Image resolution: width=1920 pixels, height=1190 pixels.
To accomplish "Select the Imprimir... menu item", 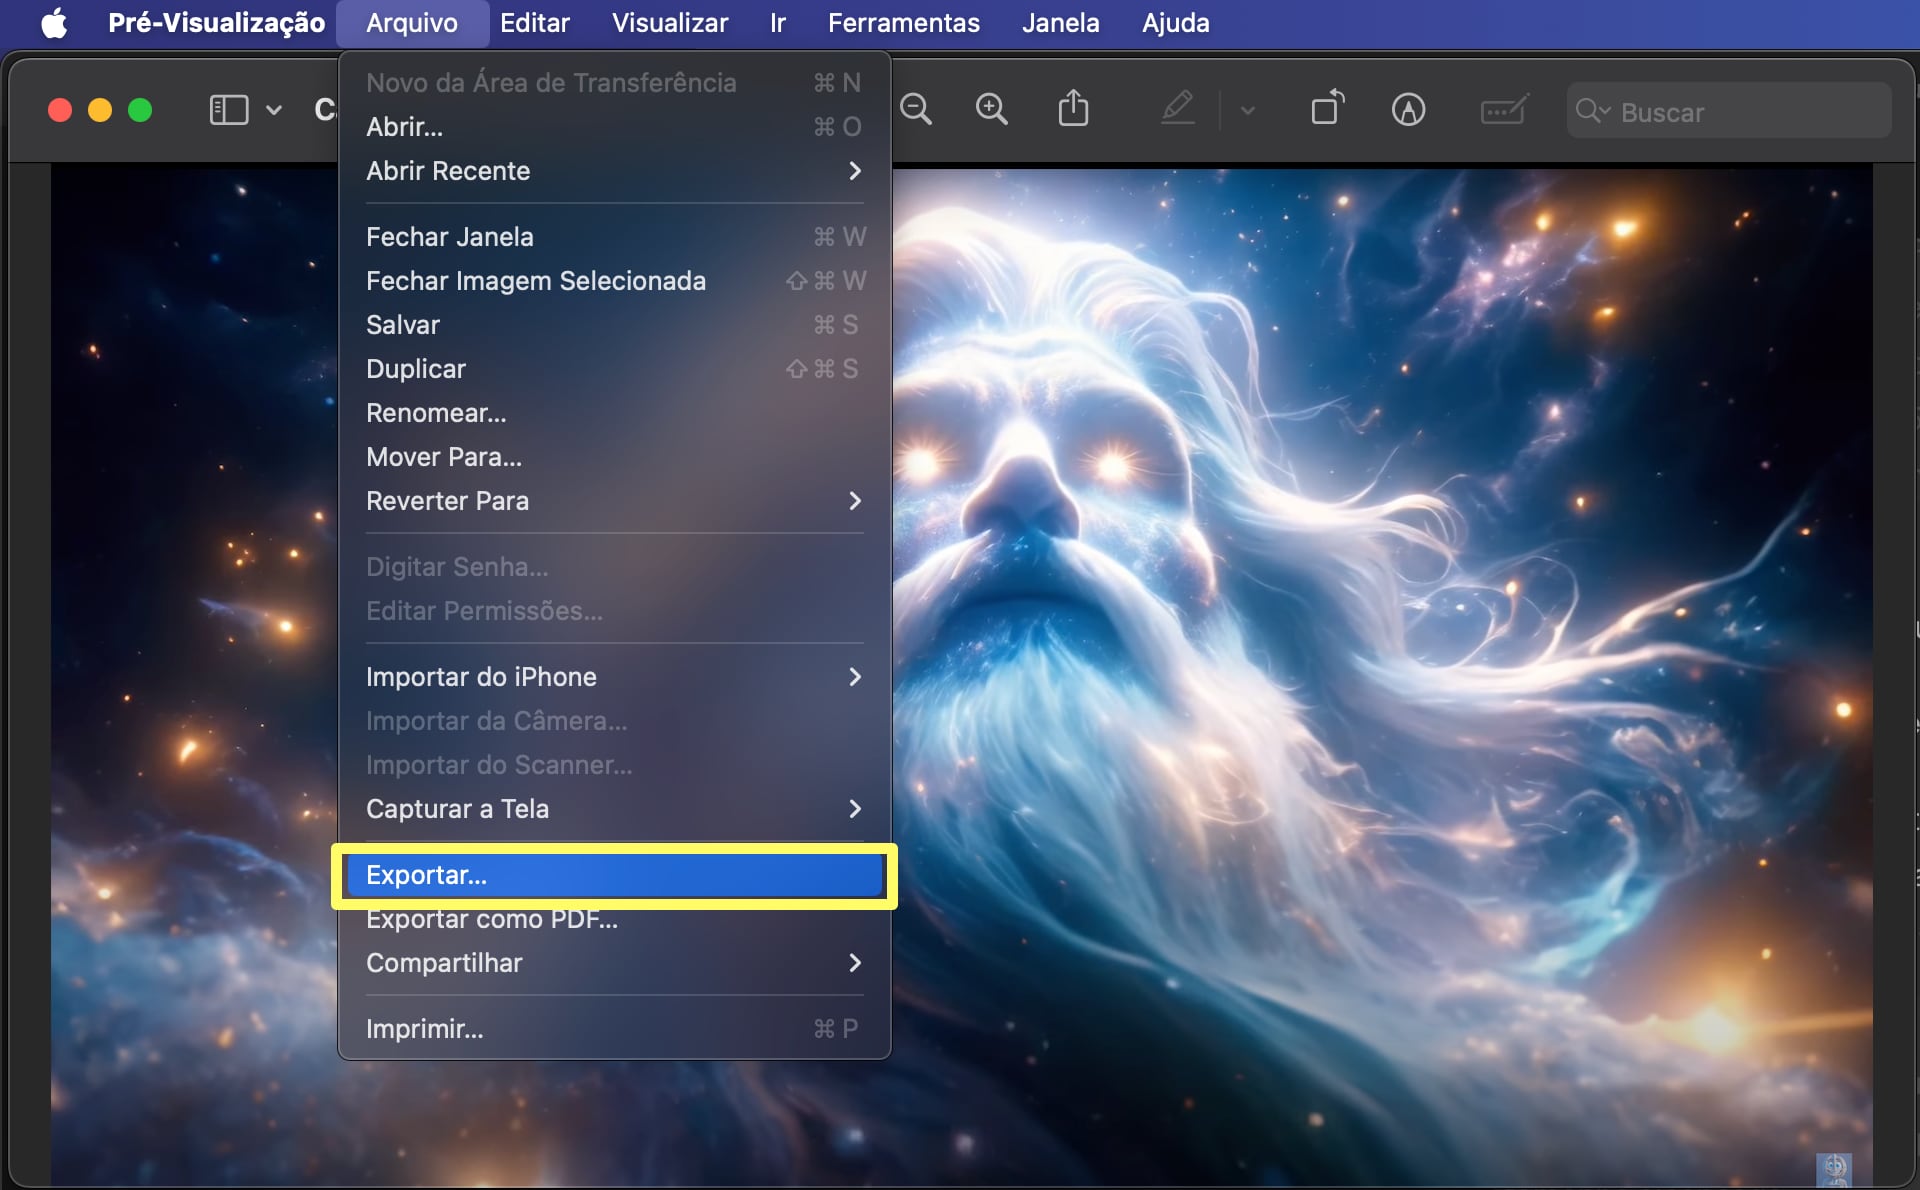I will [x=424, y=1029].
